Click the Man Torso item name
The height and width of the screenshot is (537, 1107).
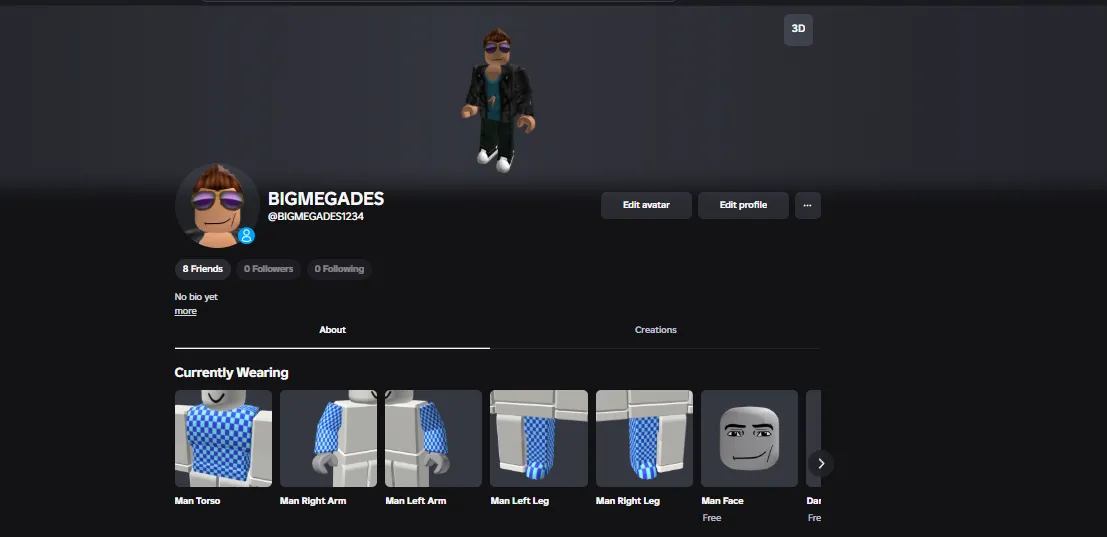(197, 501)
